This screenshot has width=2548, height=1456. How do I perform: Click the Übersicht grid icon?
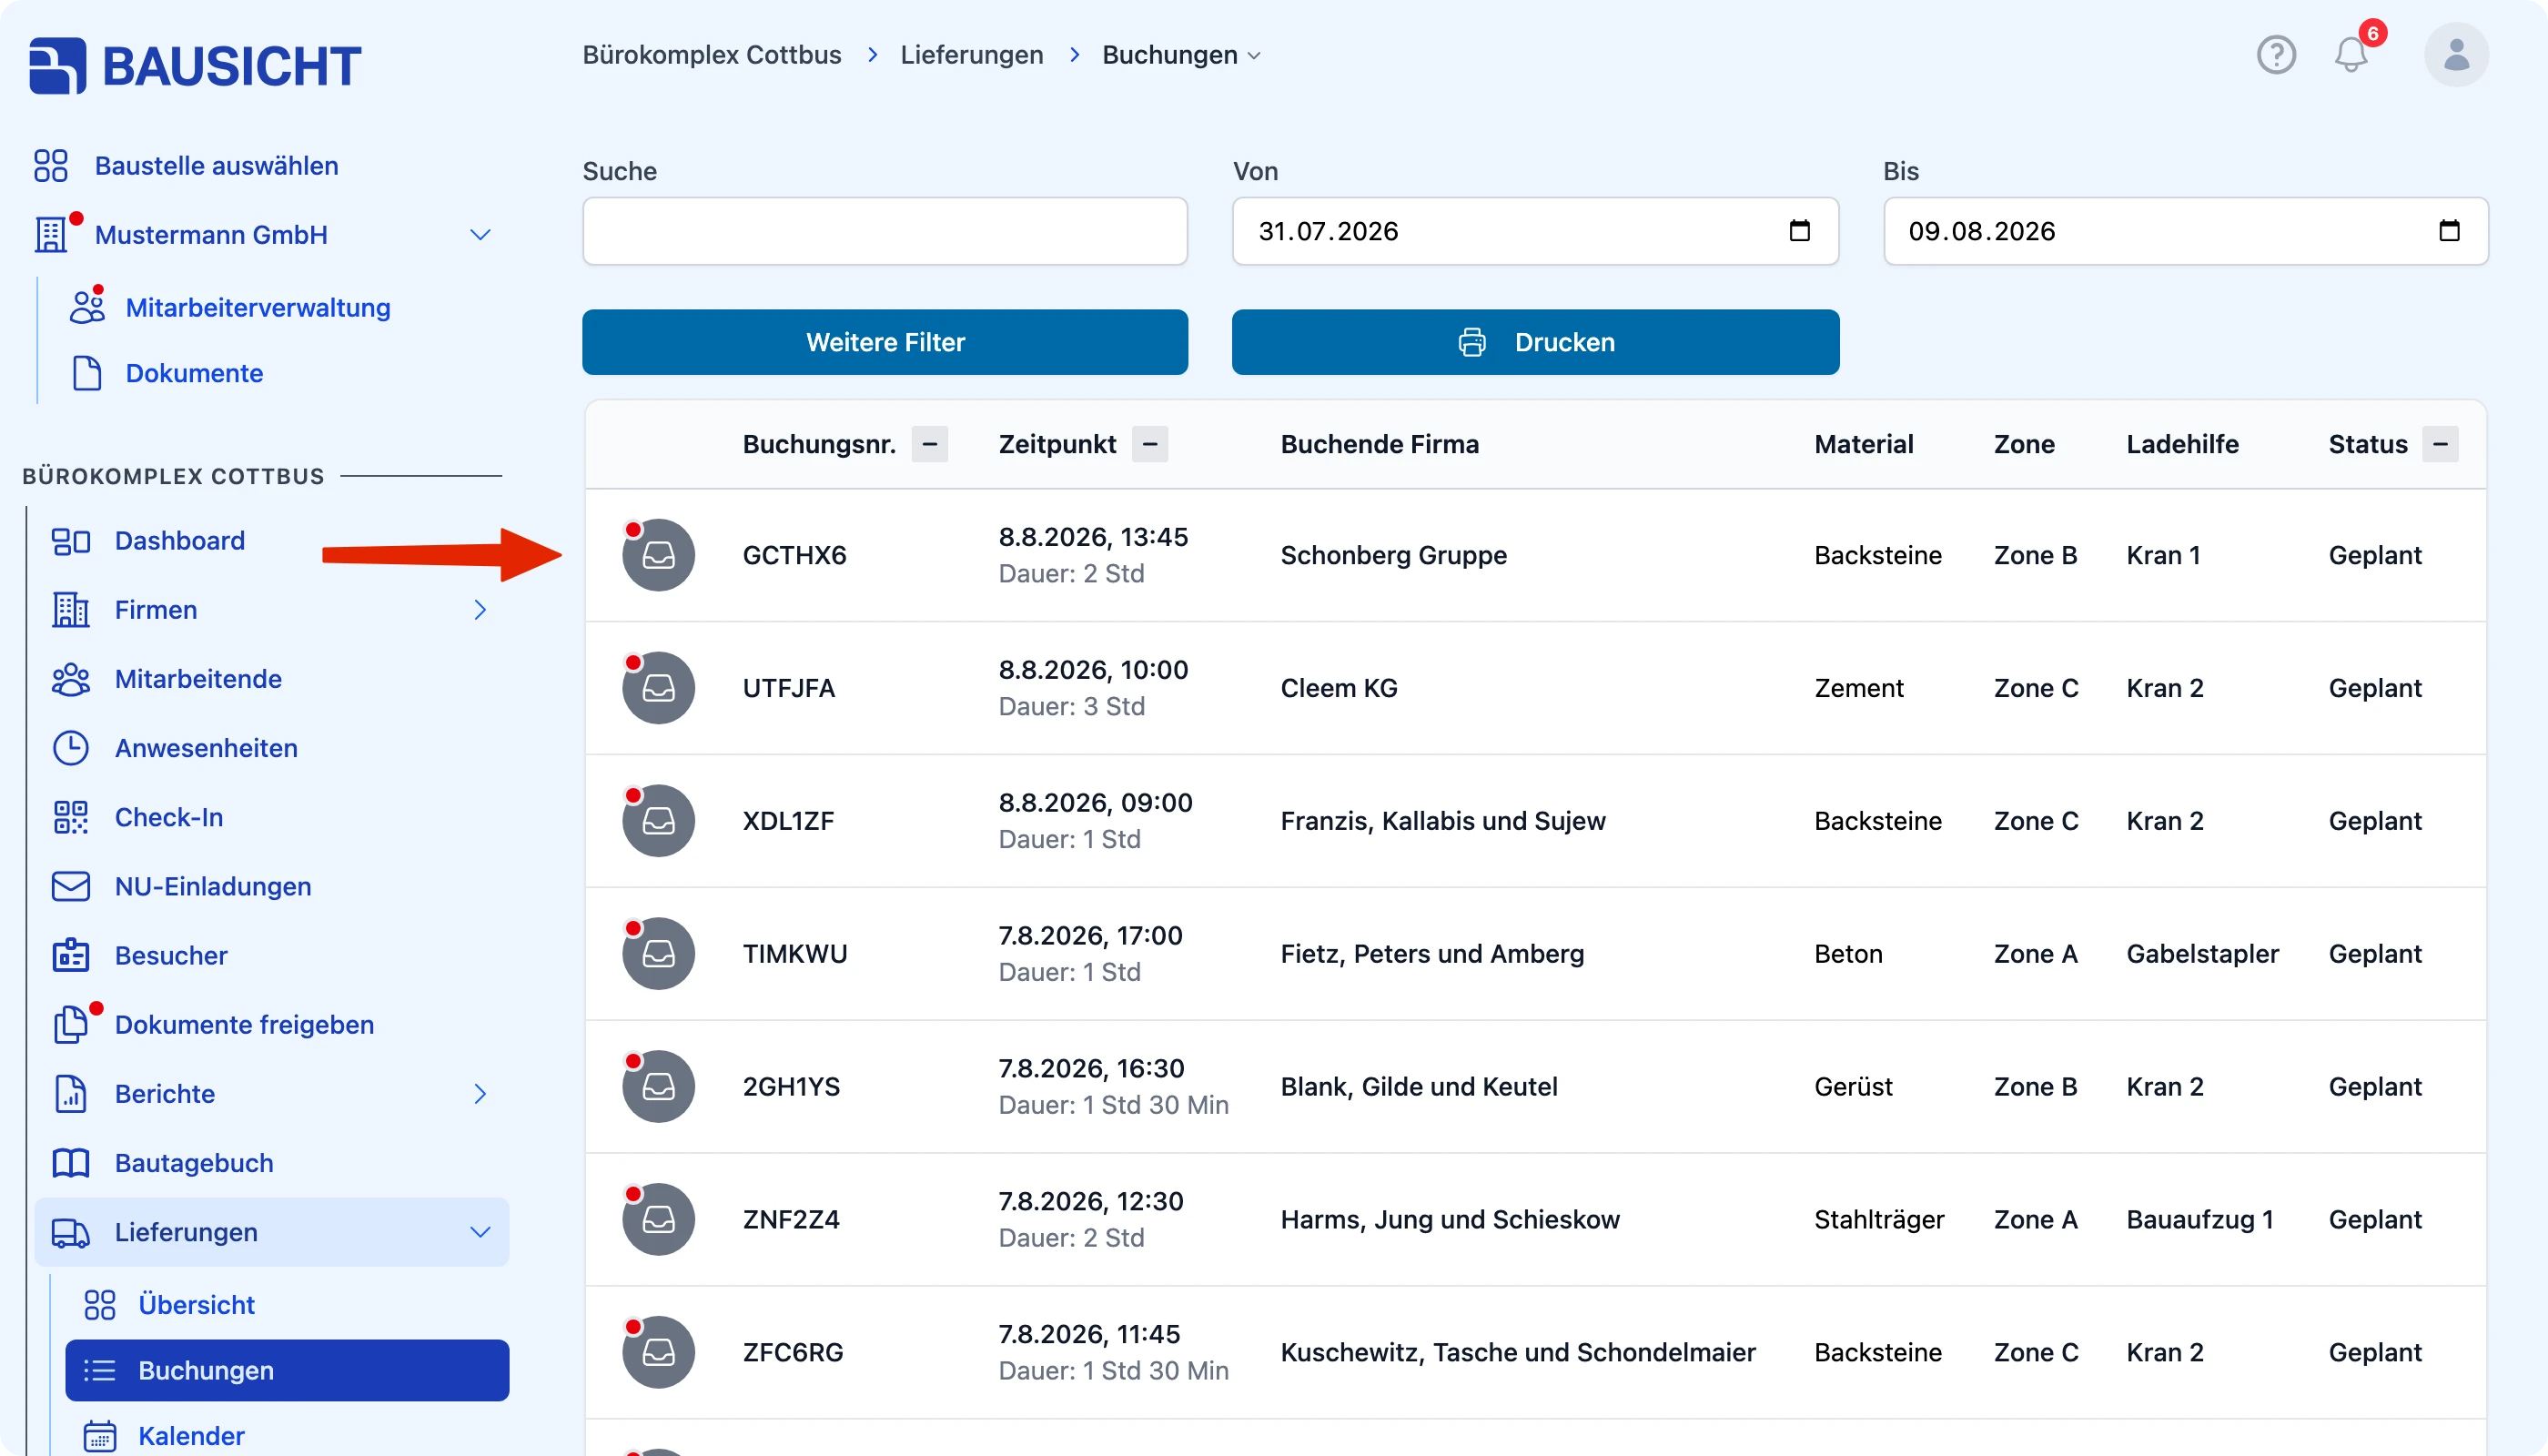(100, 1304)
